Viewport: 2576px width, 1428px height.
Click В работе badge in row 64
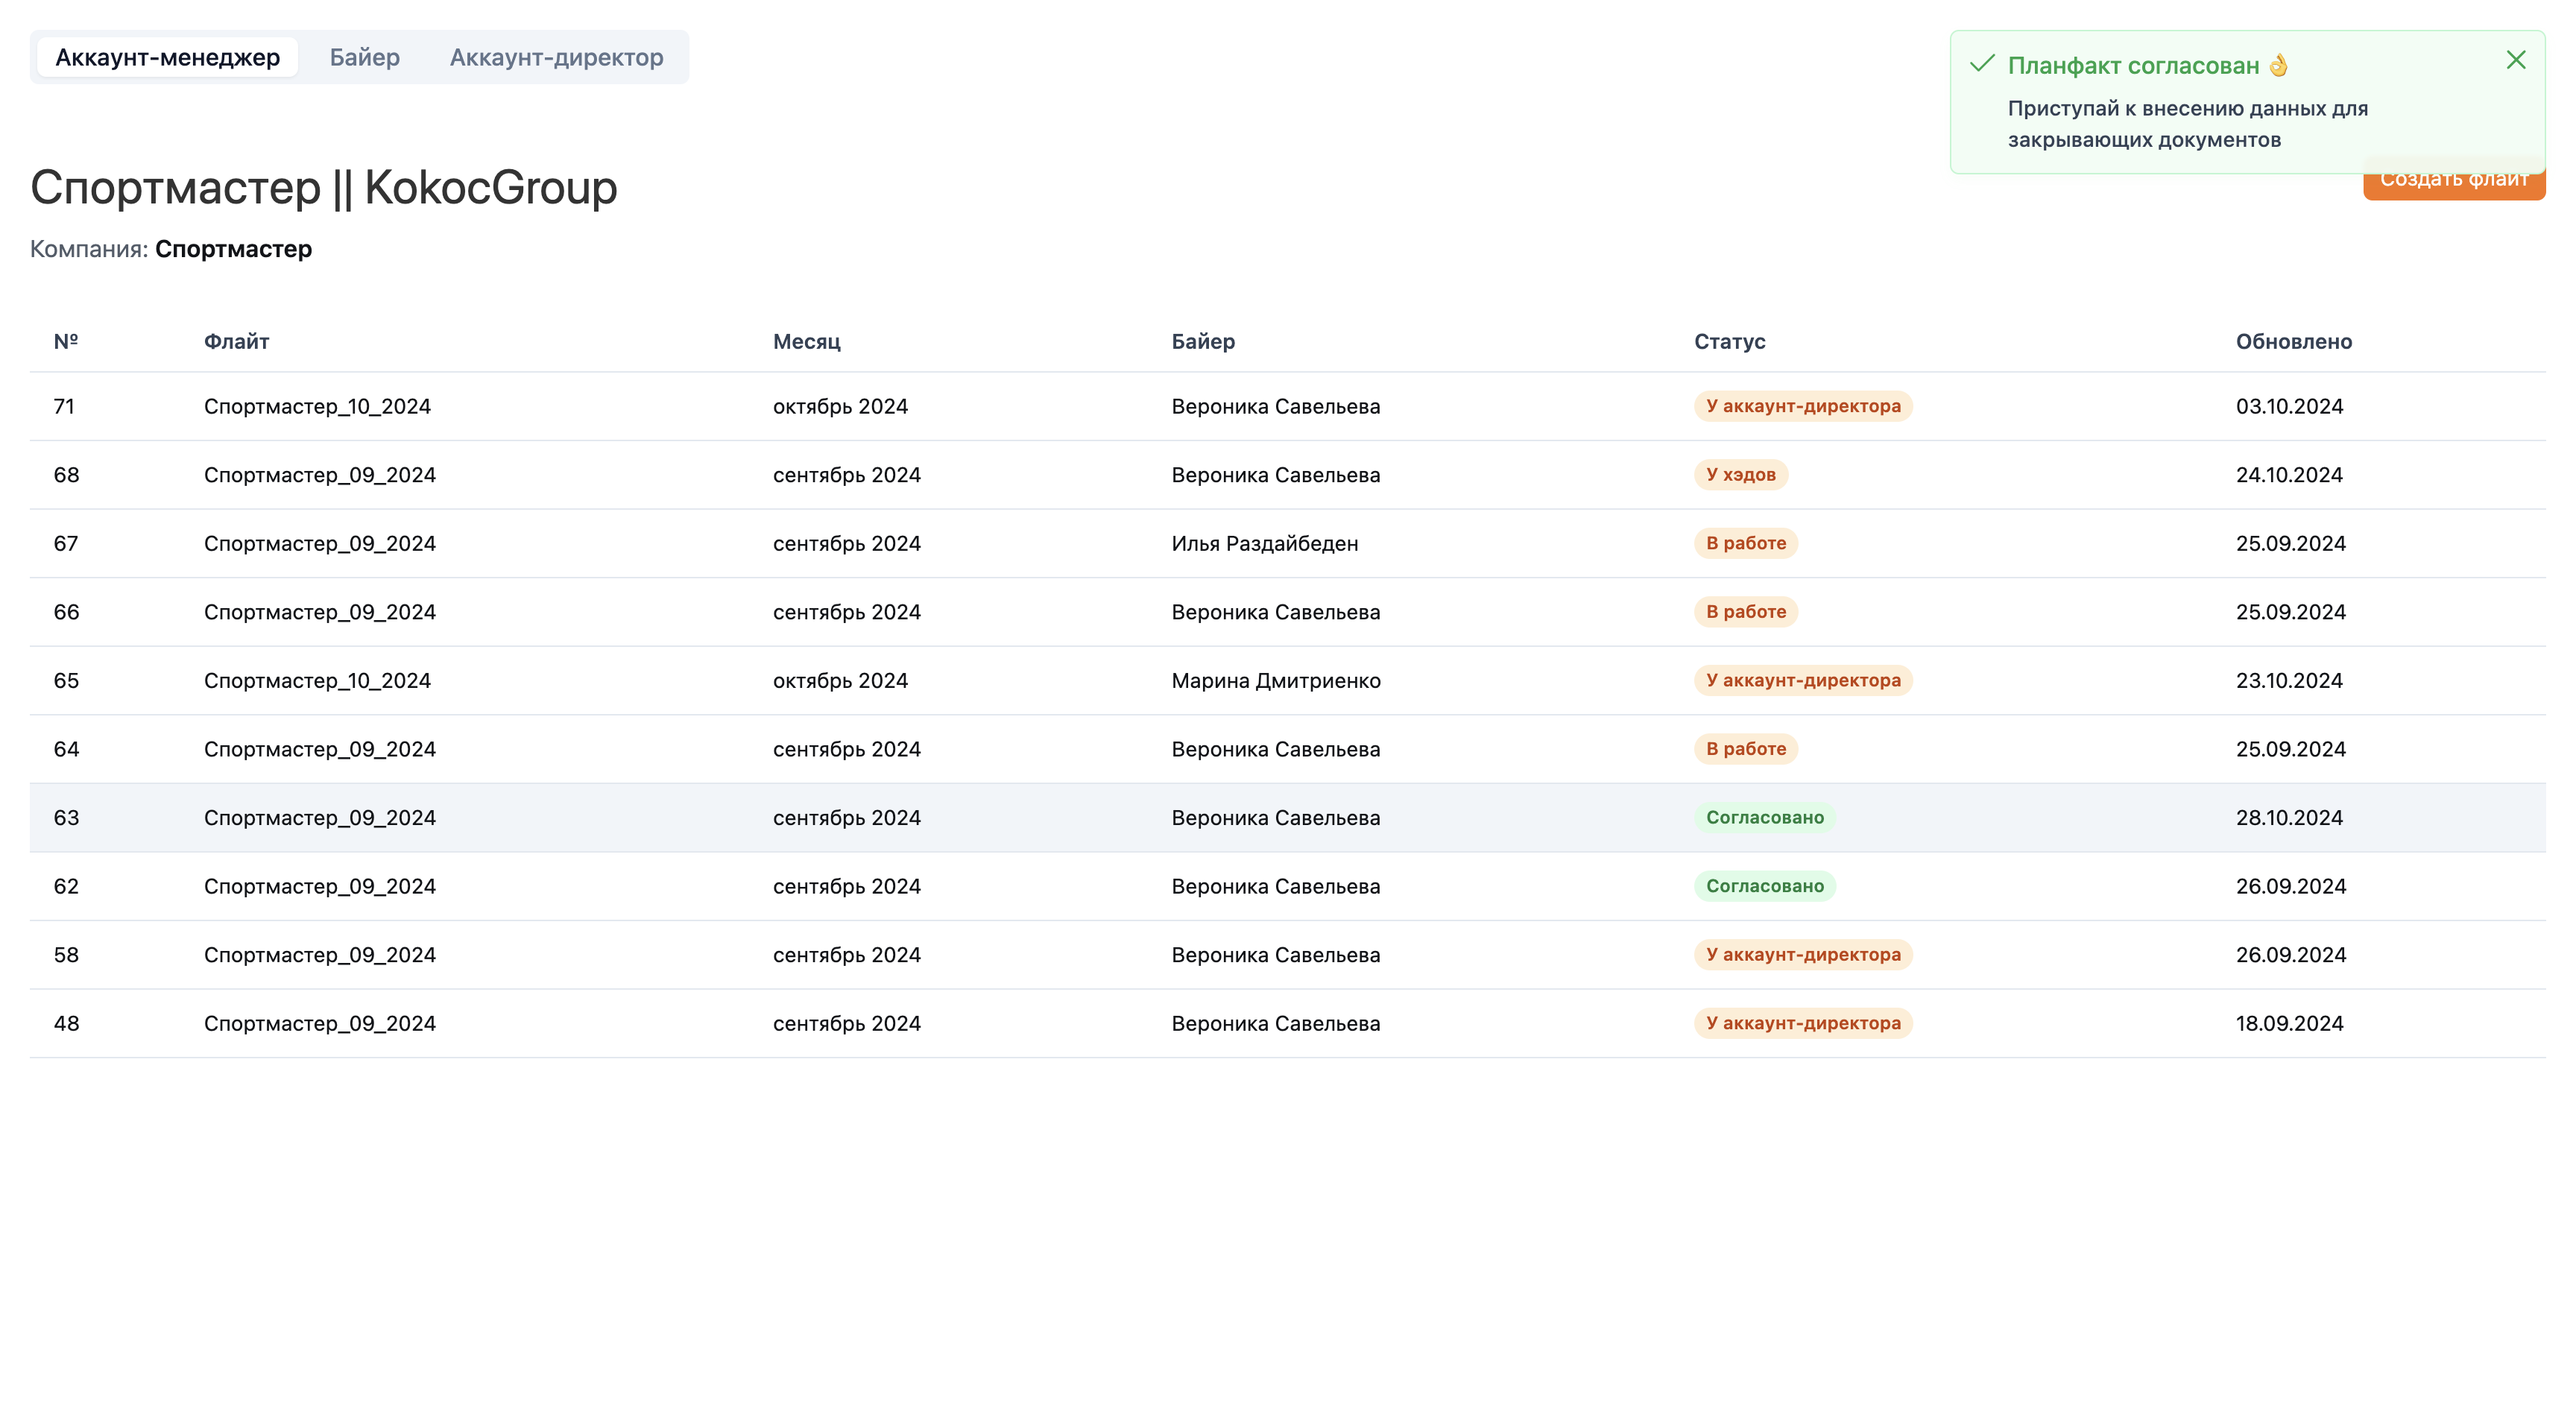click(1746, 748)
